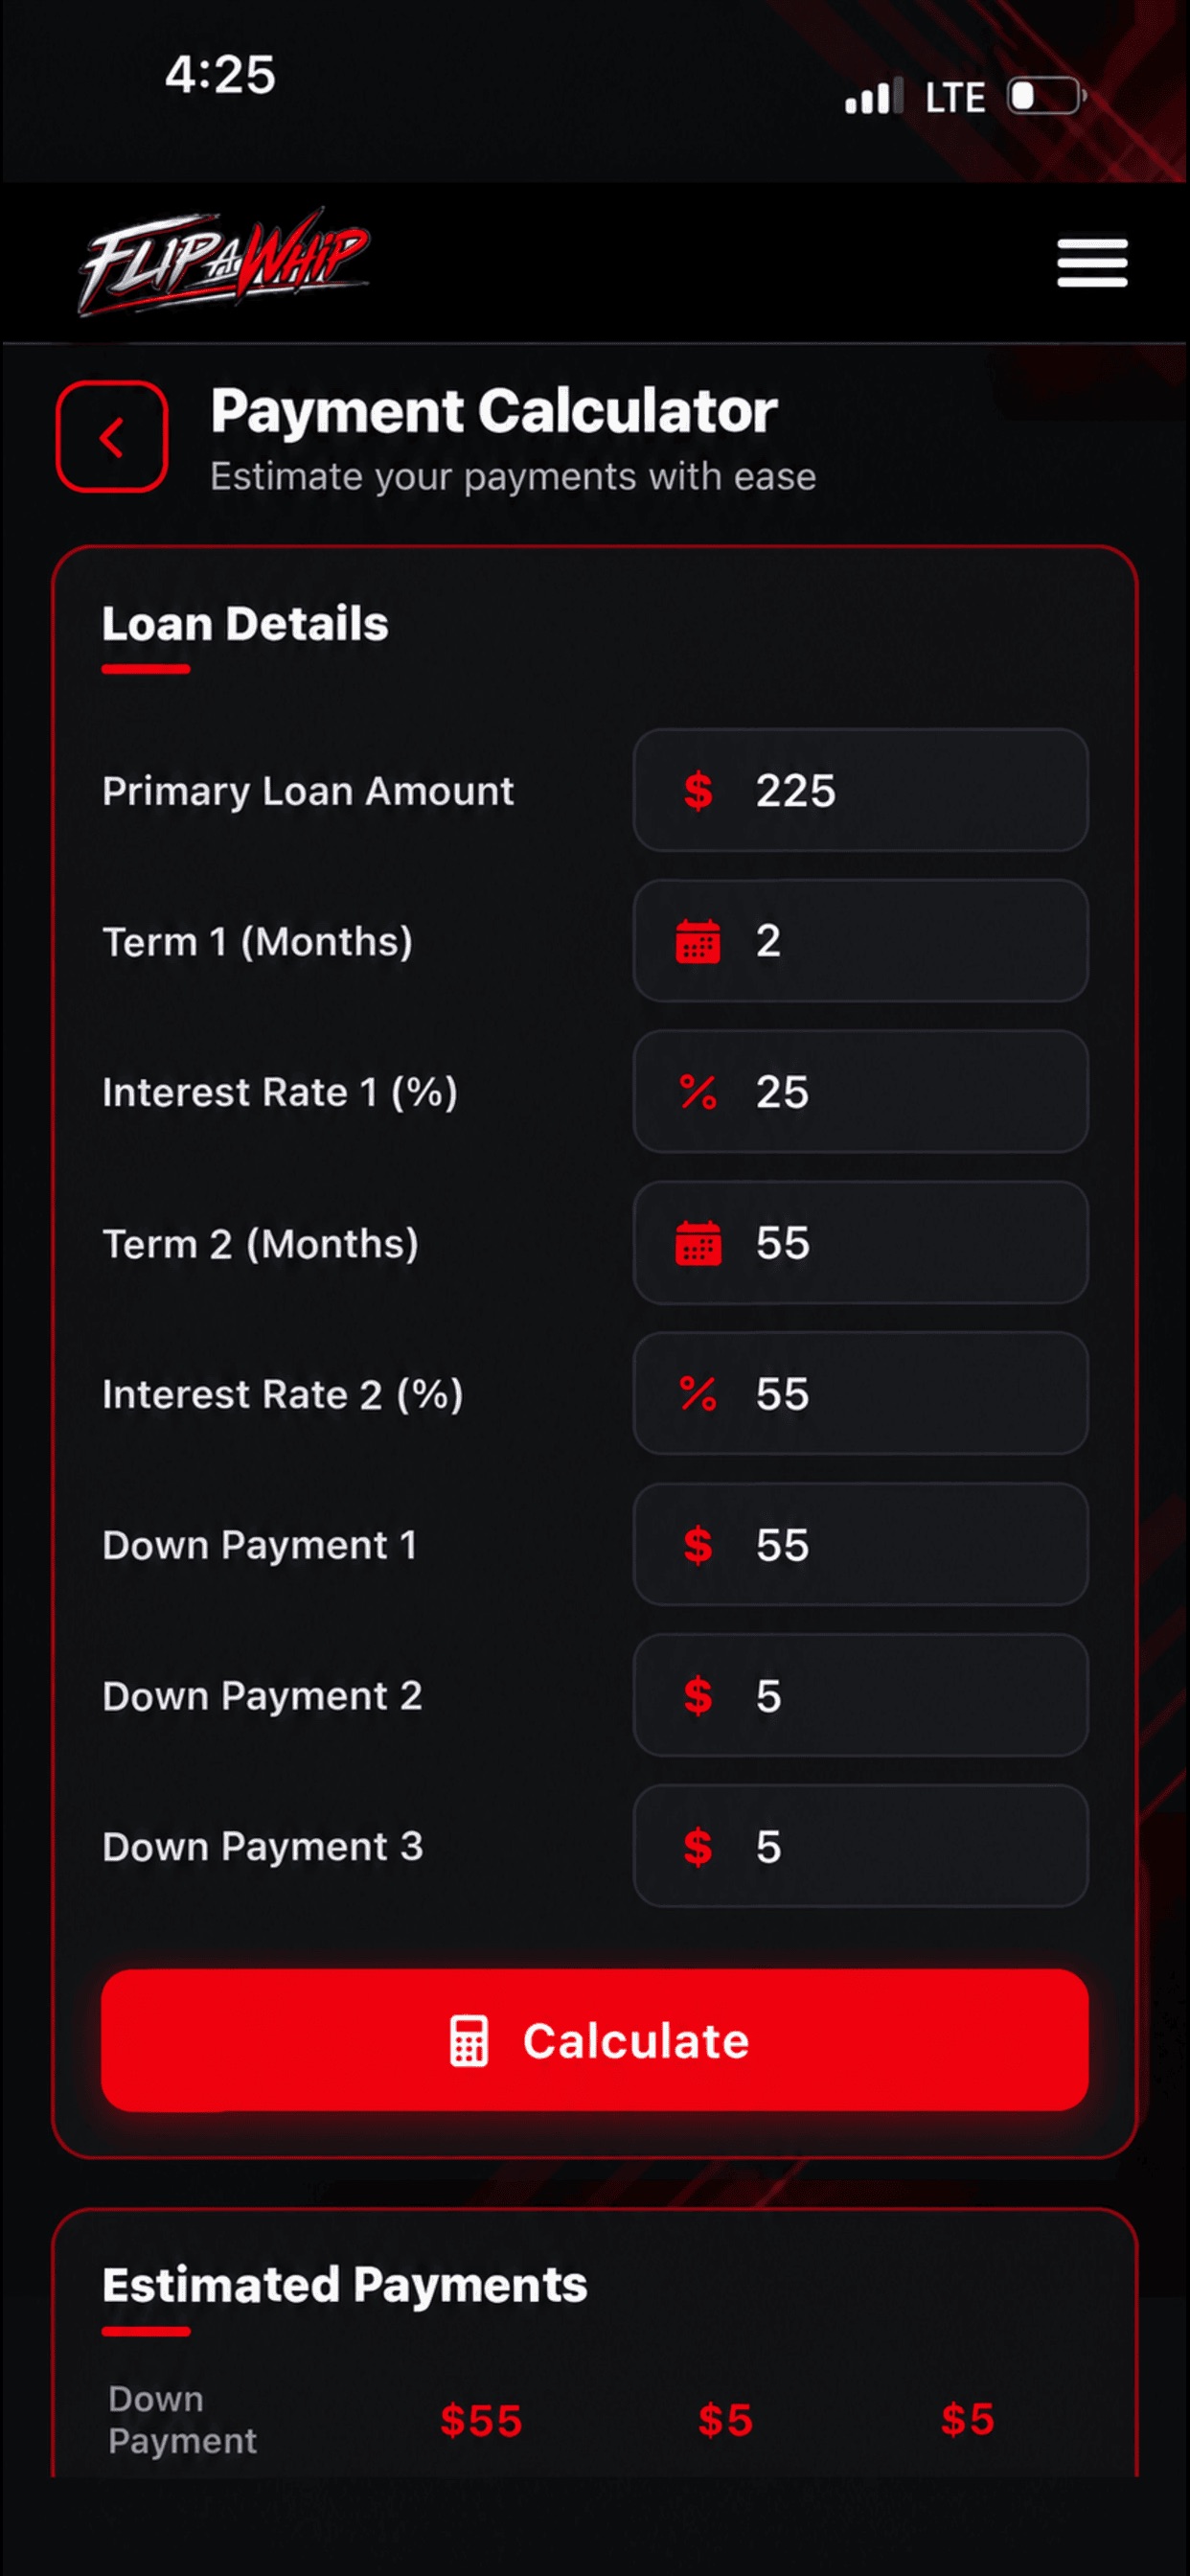This screenshot has height=2576, width=1190.
Task: Edit the Interest Rate 1 value
Action: pyautogui.click(x=861, y=1092)
